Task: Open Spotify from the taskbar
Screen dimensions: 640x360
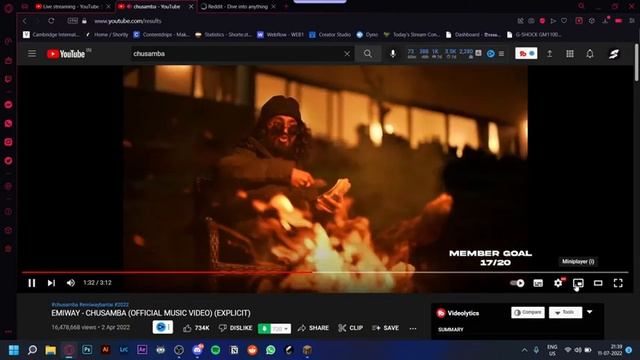Action: [216, 350]
